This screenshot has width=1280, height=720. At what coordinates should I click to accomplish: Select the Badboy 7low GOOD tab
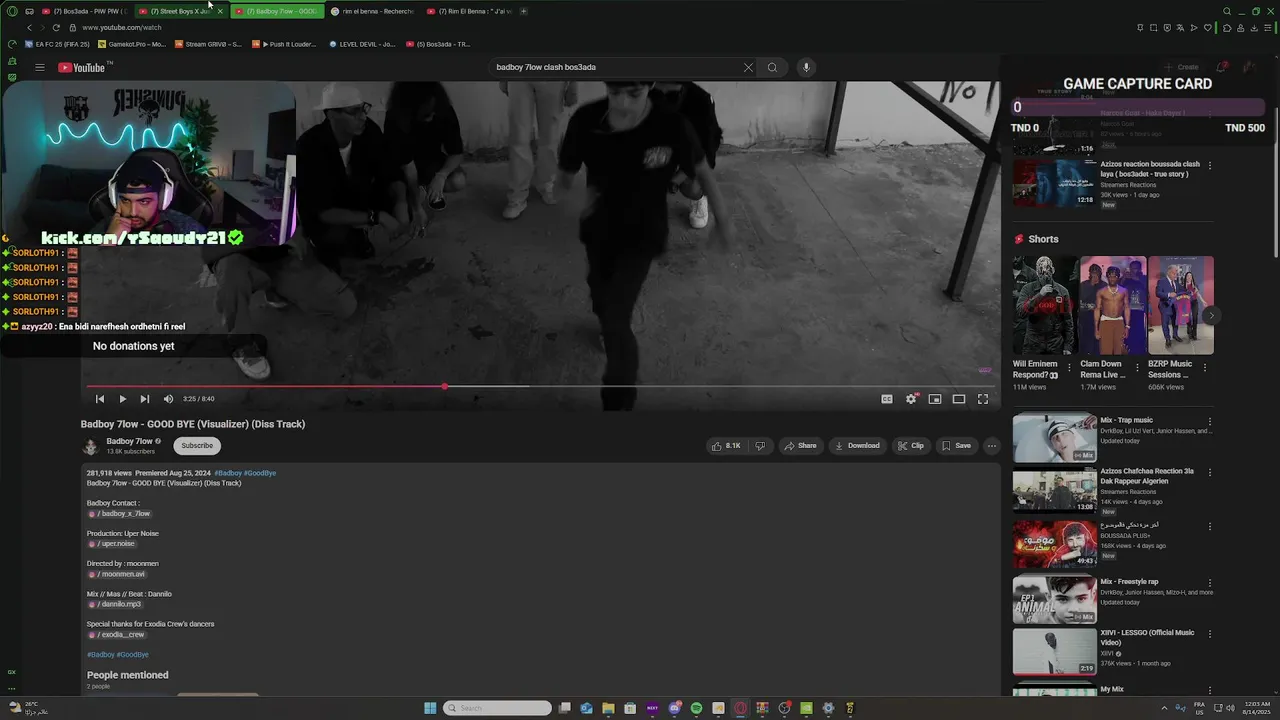pos(277,11)
